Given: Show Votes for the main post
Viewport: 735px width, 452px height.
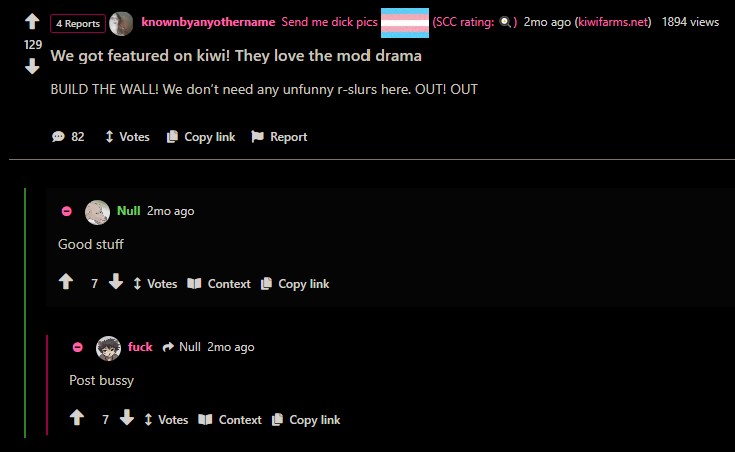Looking at the screenshot, I should (x=127, y=136).
